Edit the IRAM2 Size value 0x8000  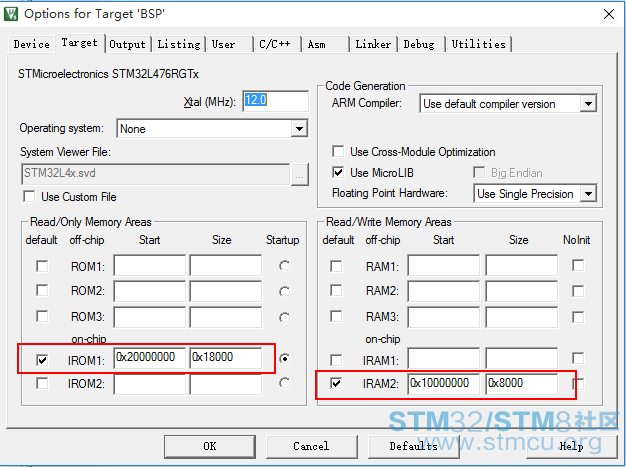pos(521,384)
